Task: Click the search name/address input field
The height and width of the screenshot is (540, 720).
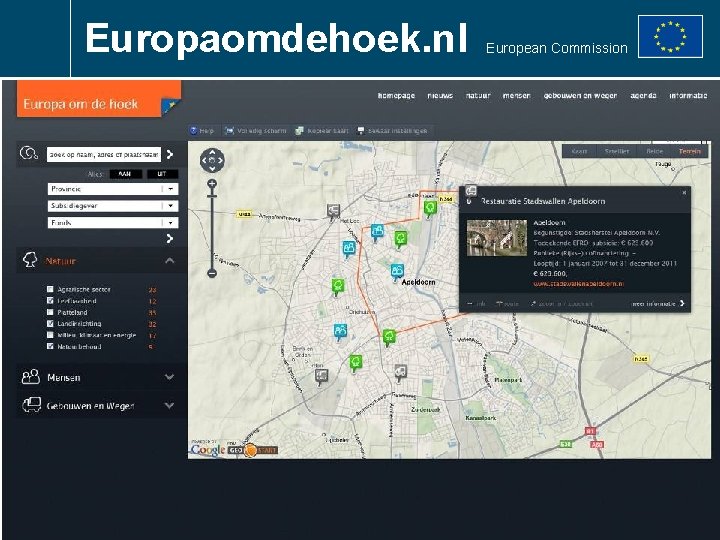Action: coord(104,155)
